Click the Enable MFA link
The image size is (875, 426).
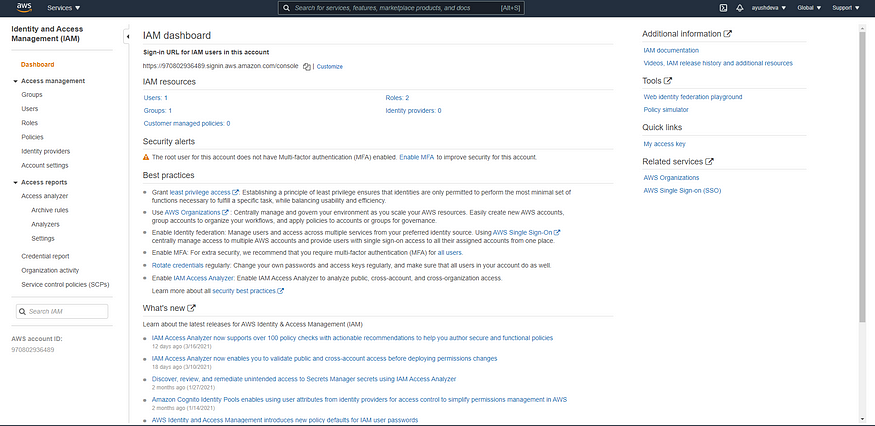click(416, 157)
